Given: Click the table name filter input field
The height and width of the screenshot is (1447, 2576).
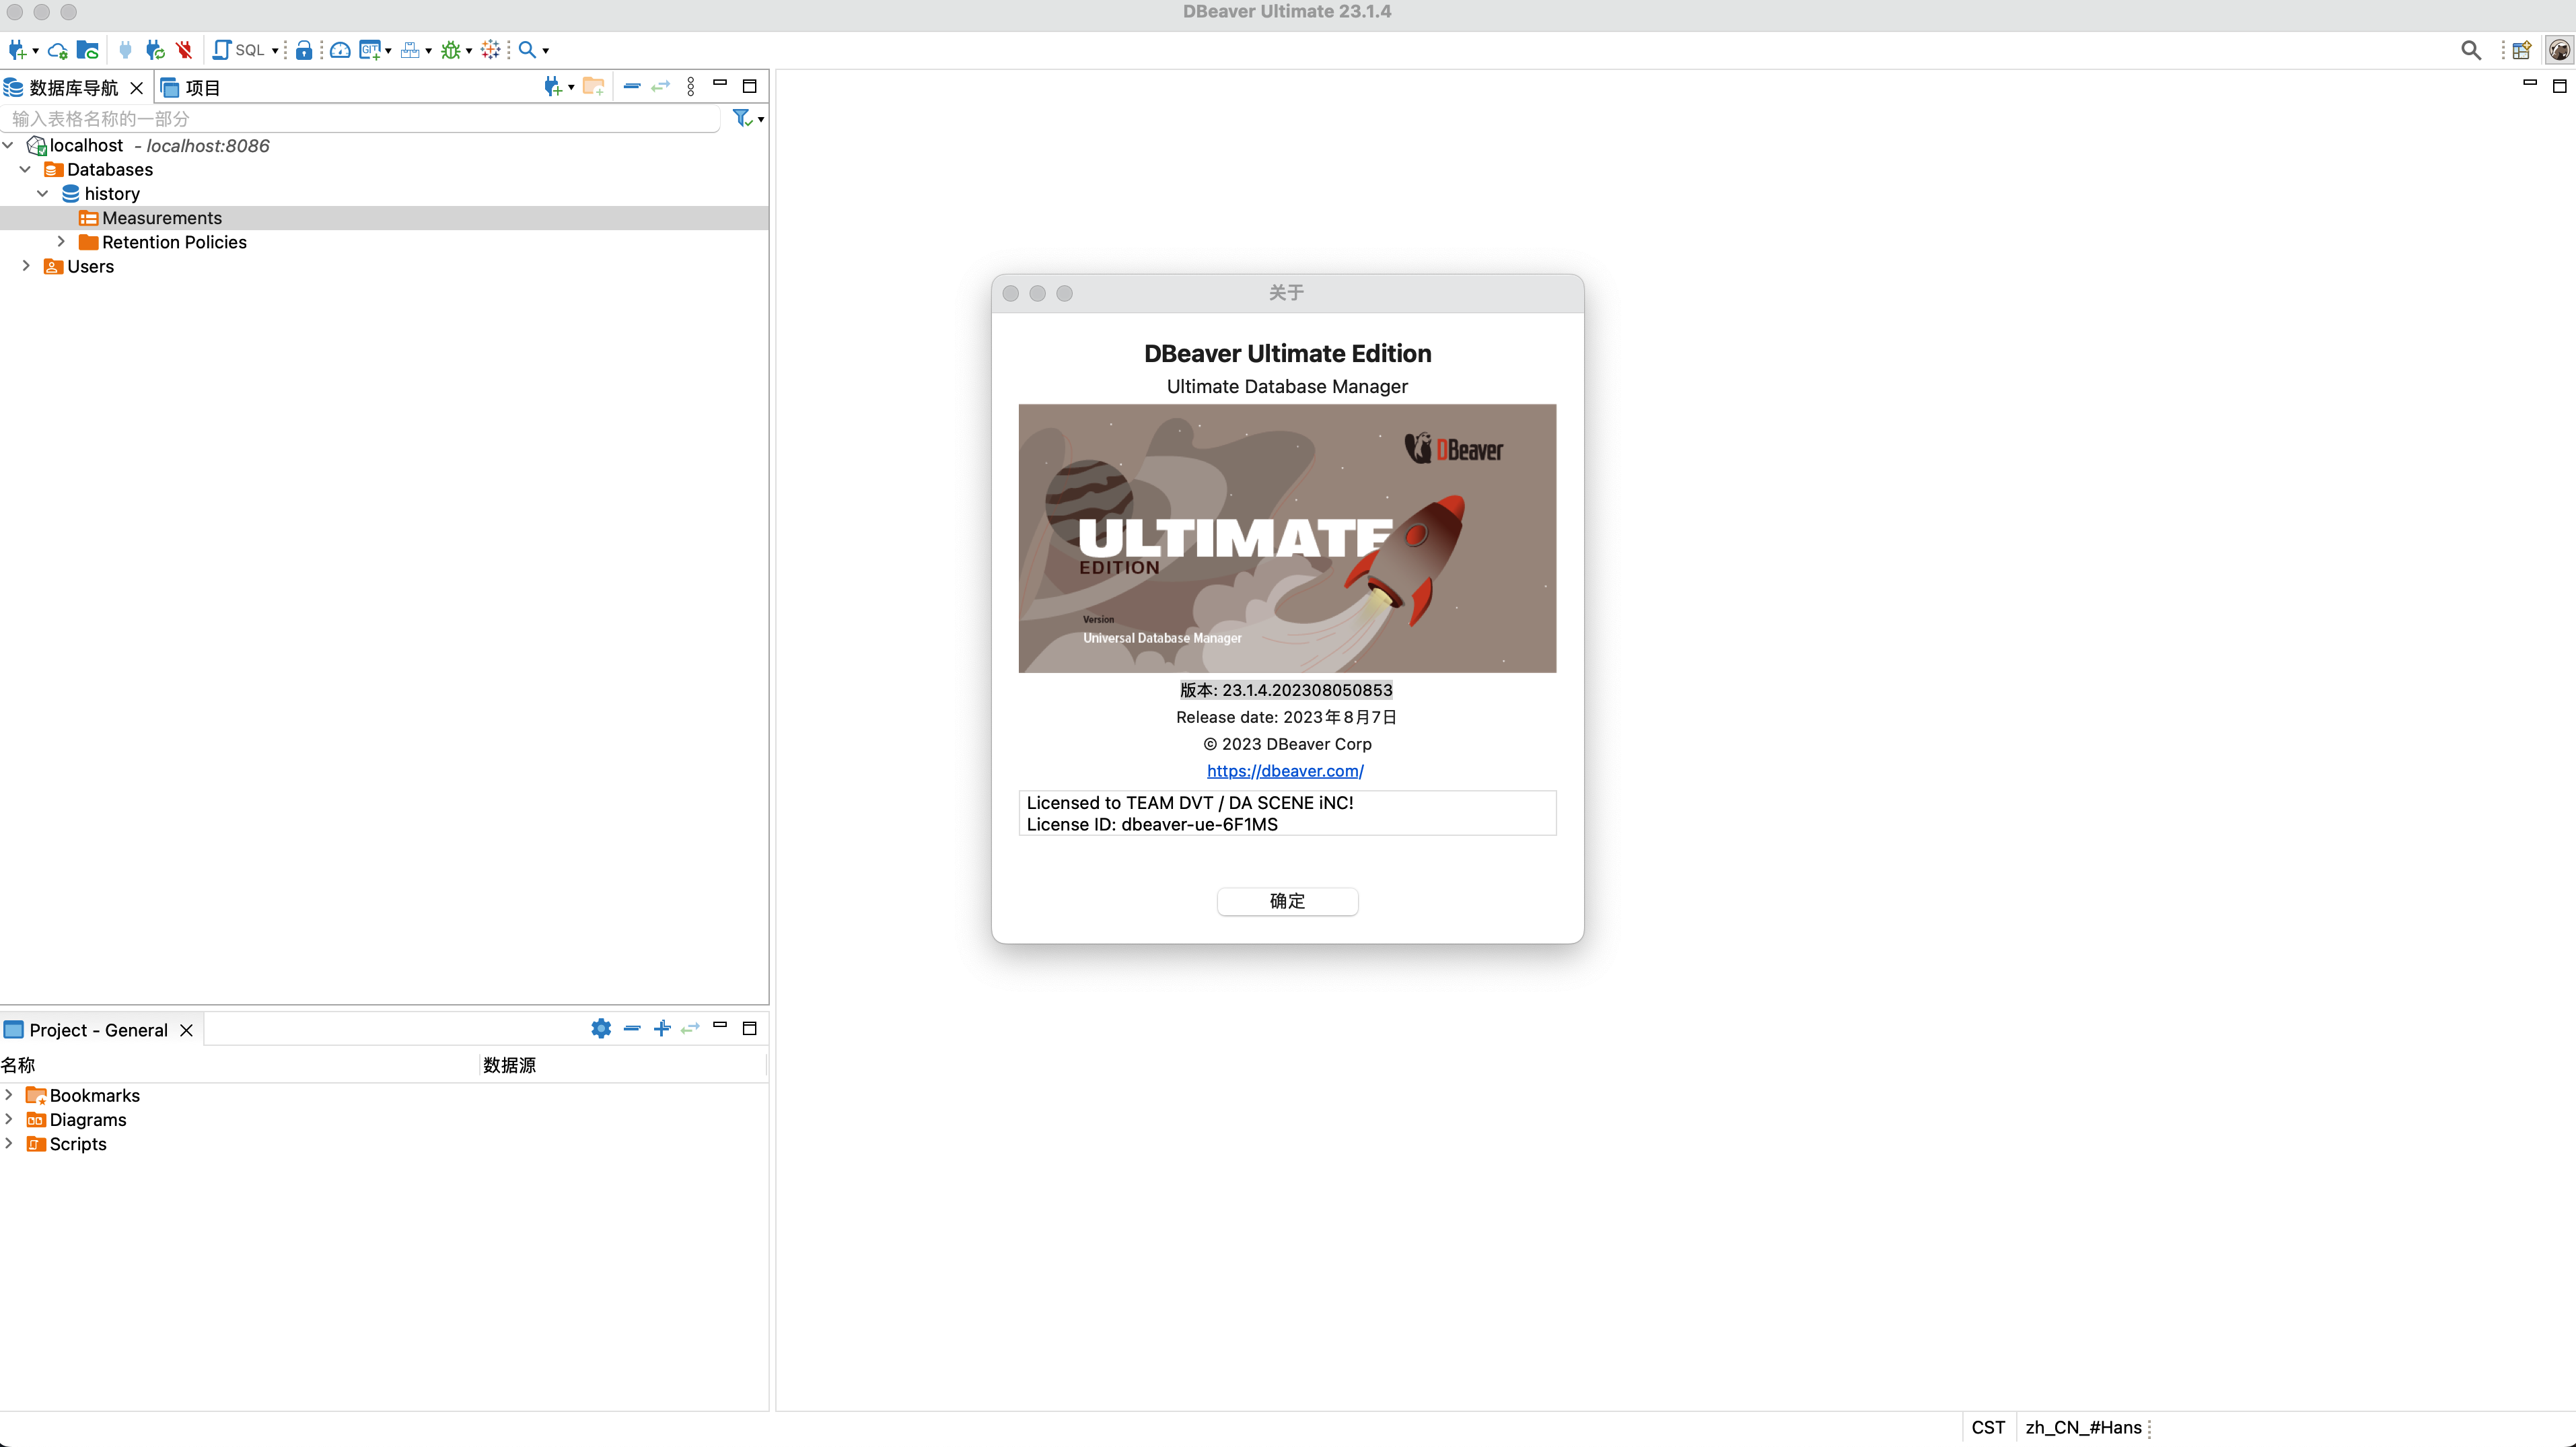Looking at the screenshot, I should [360, 118].
